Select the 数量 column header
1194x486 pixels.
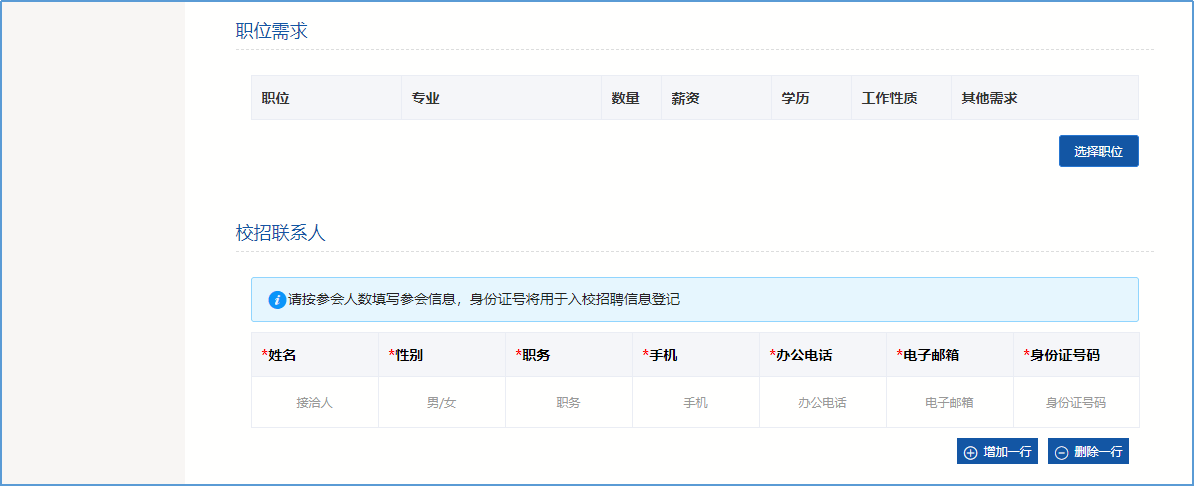click(x=626, y=98)
